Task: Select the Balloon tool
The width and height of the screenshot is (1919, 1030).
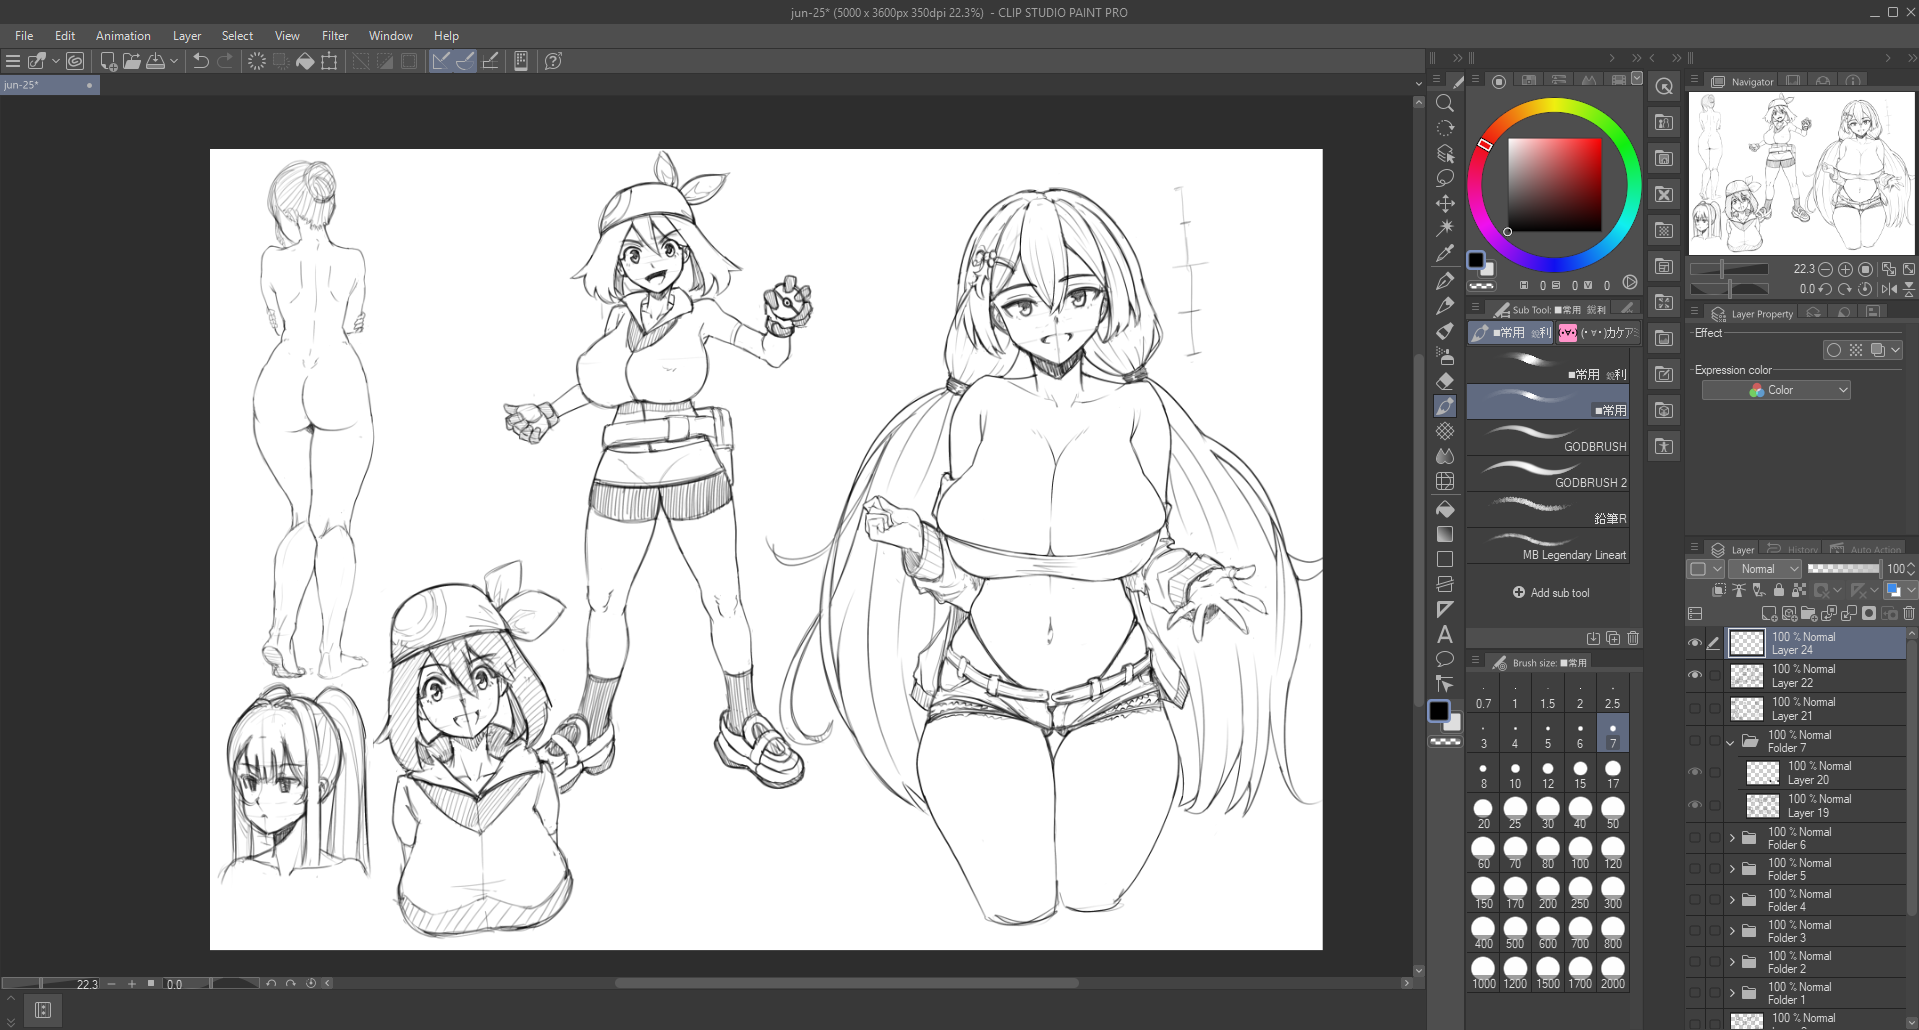Action: 1445,659
